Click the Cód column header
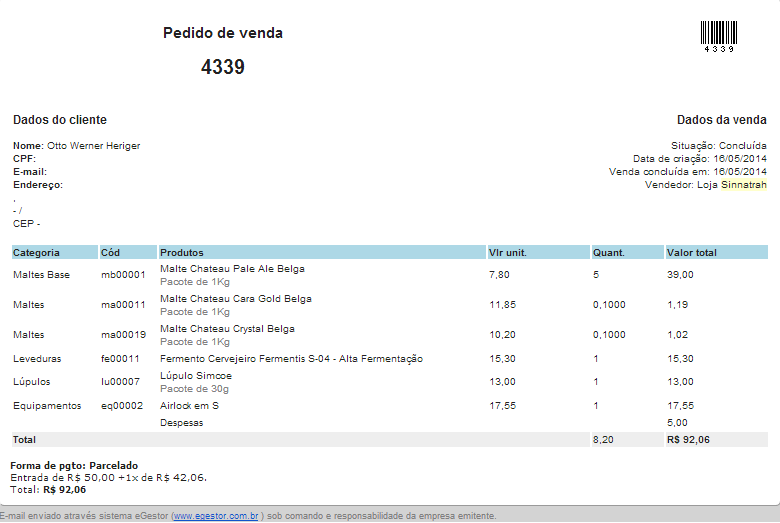 click(x=128, y=252)
